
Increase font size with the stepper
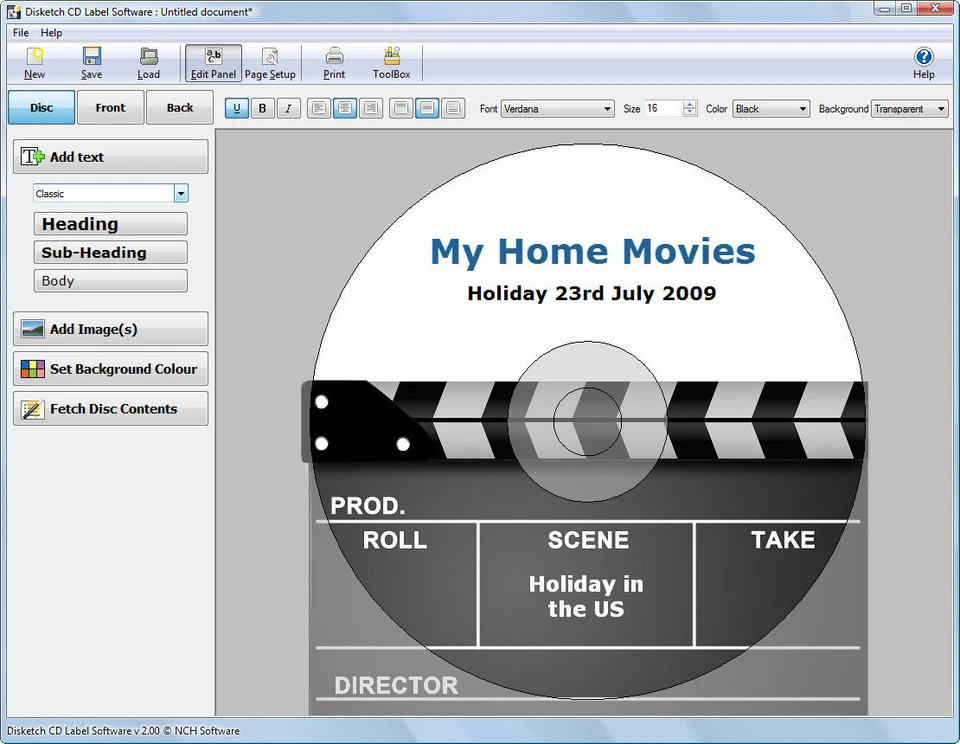click(691, 104)
